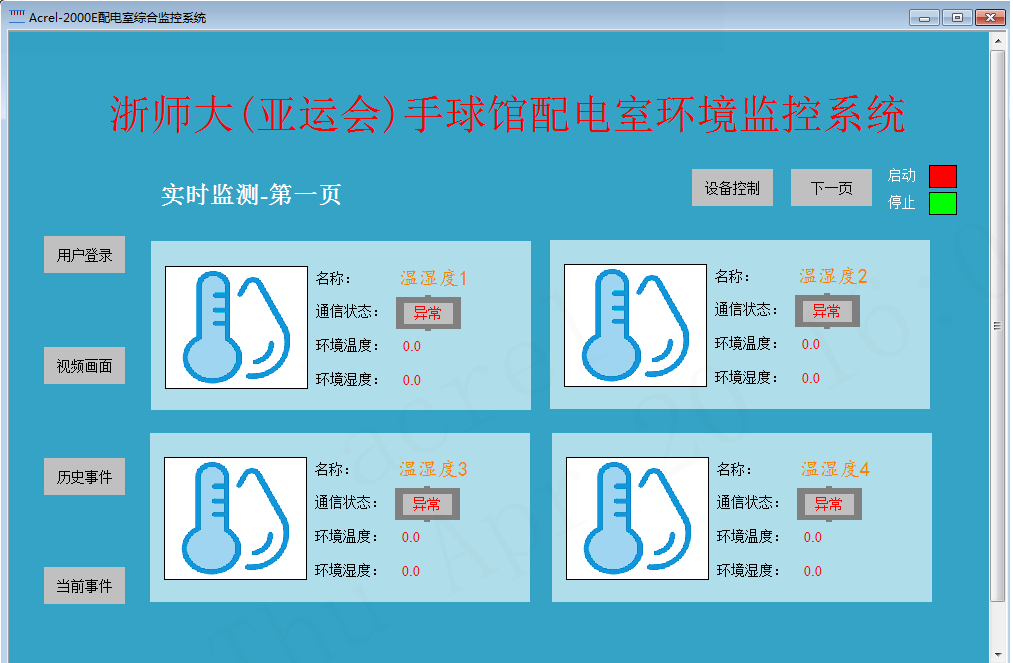Click 异常 status button for 温湿度4
This screenshot has height=663, width=1013.
829,504
